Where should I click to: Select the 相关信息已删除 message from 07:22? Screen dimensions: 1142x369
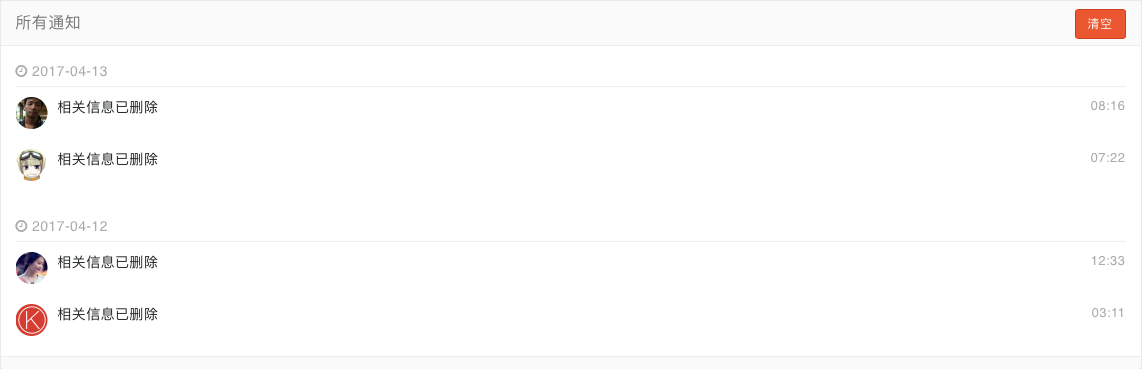(108, 159)
